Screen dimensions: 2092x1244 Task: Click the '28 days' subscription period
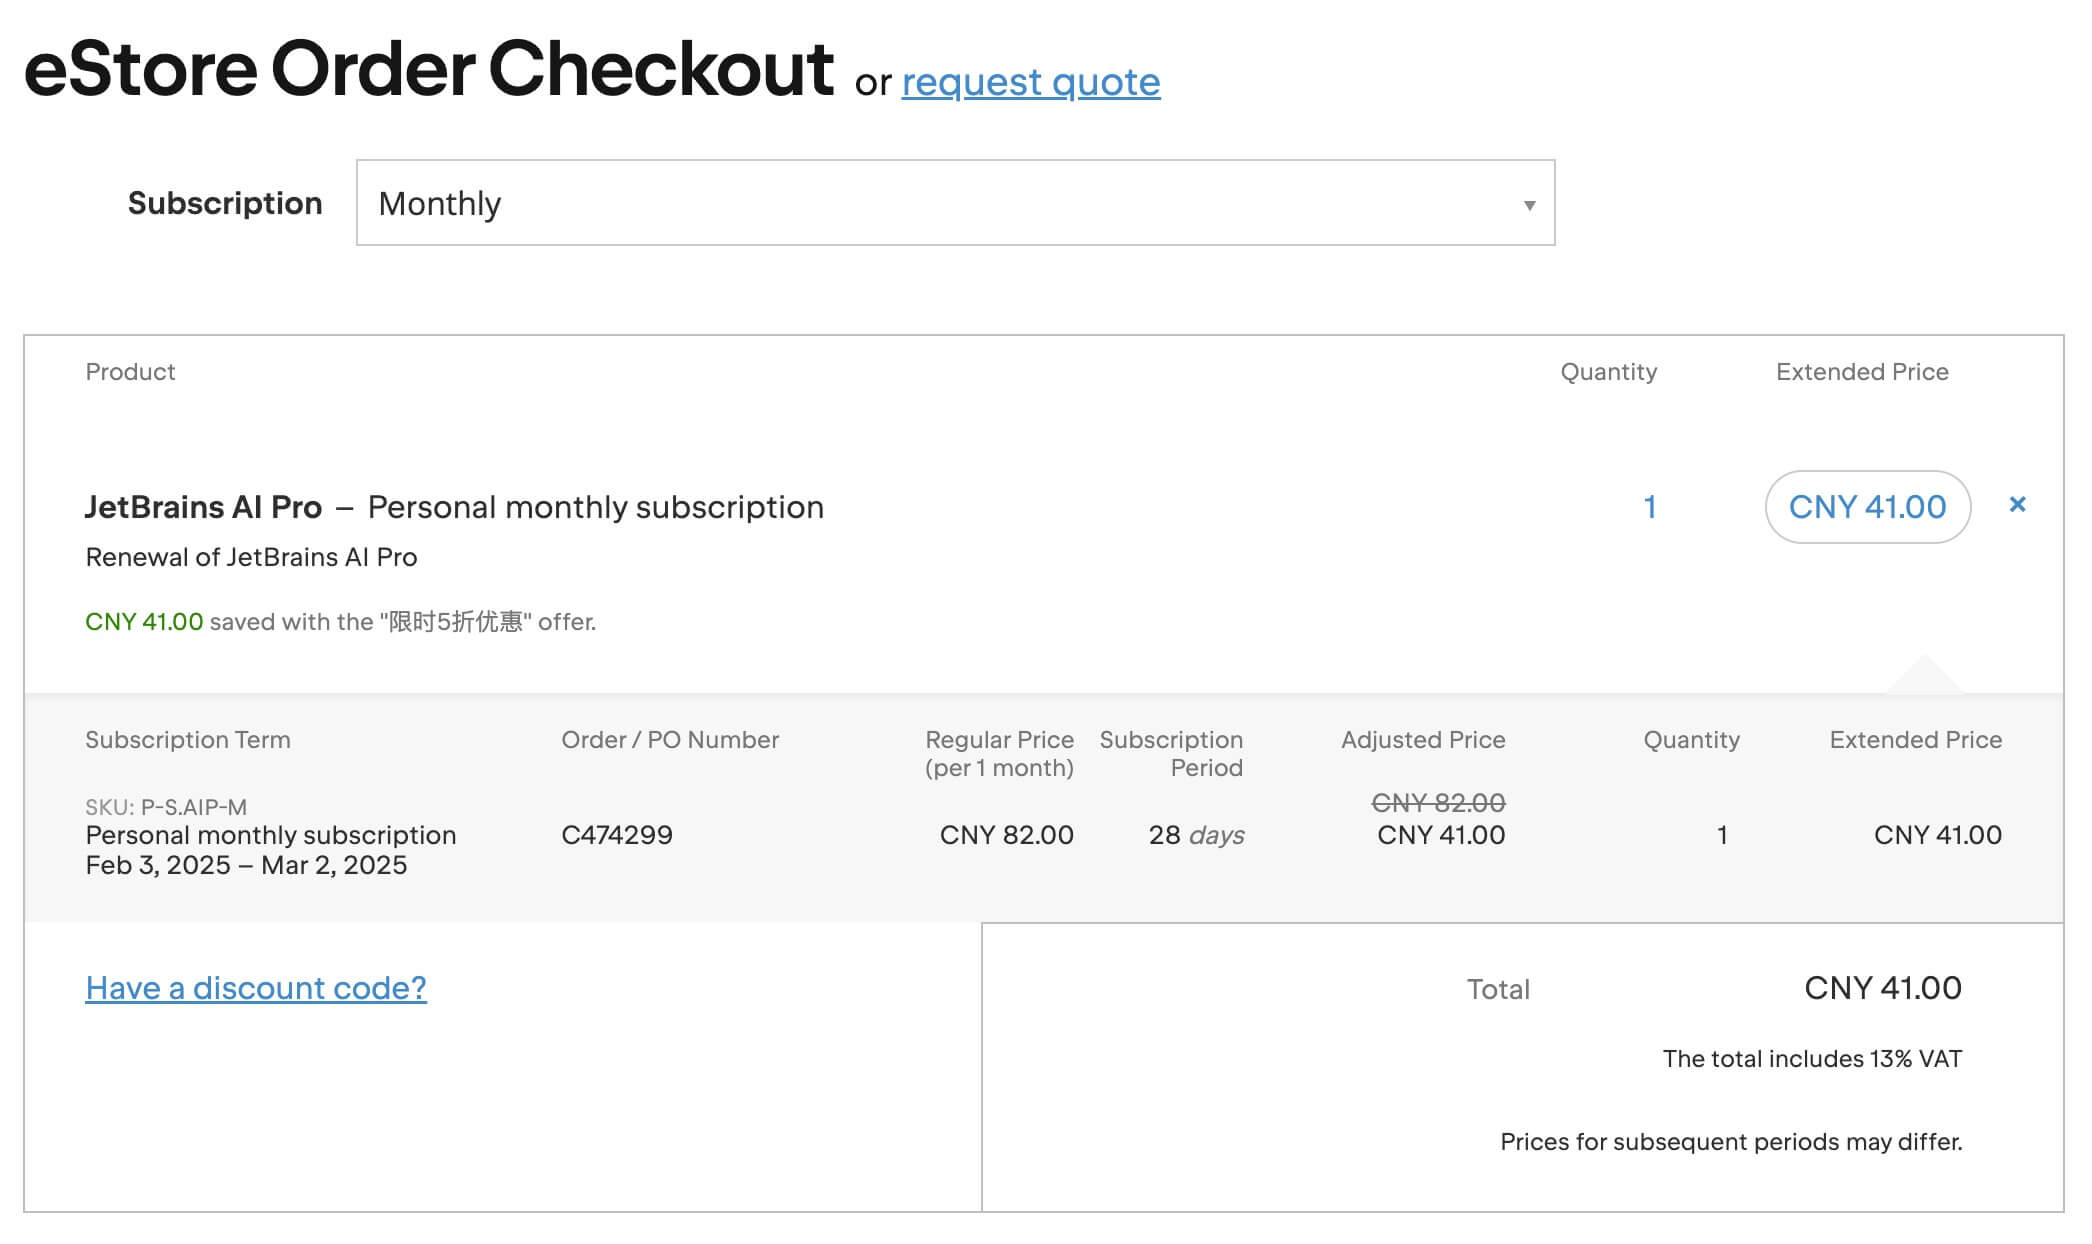click(1196, 835)
